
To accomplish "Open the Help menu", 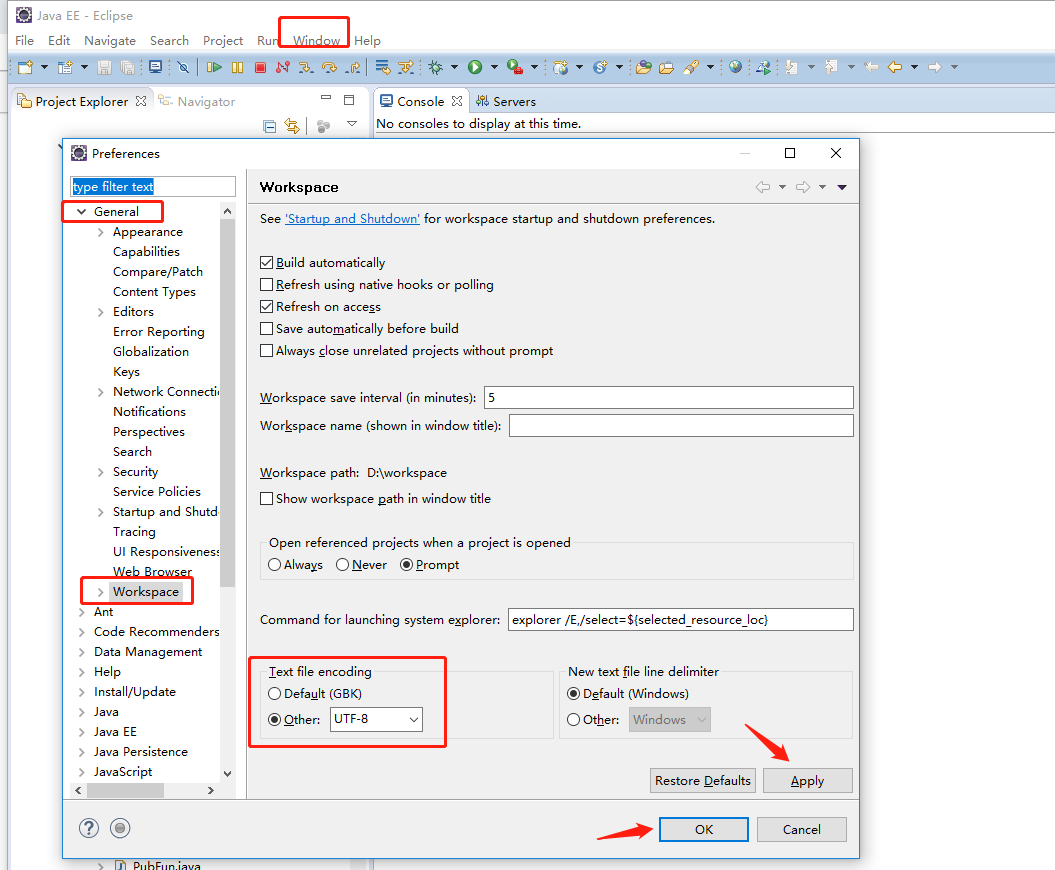I will (367, 40).
